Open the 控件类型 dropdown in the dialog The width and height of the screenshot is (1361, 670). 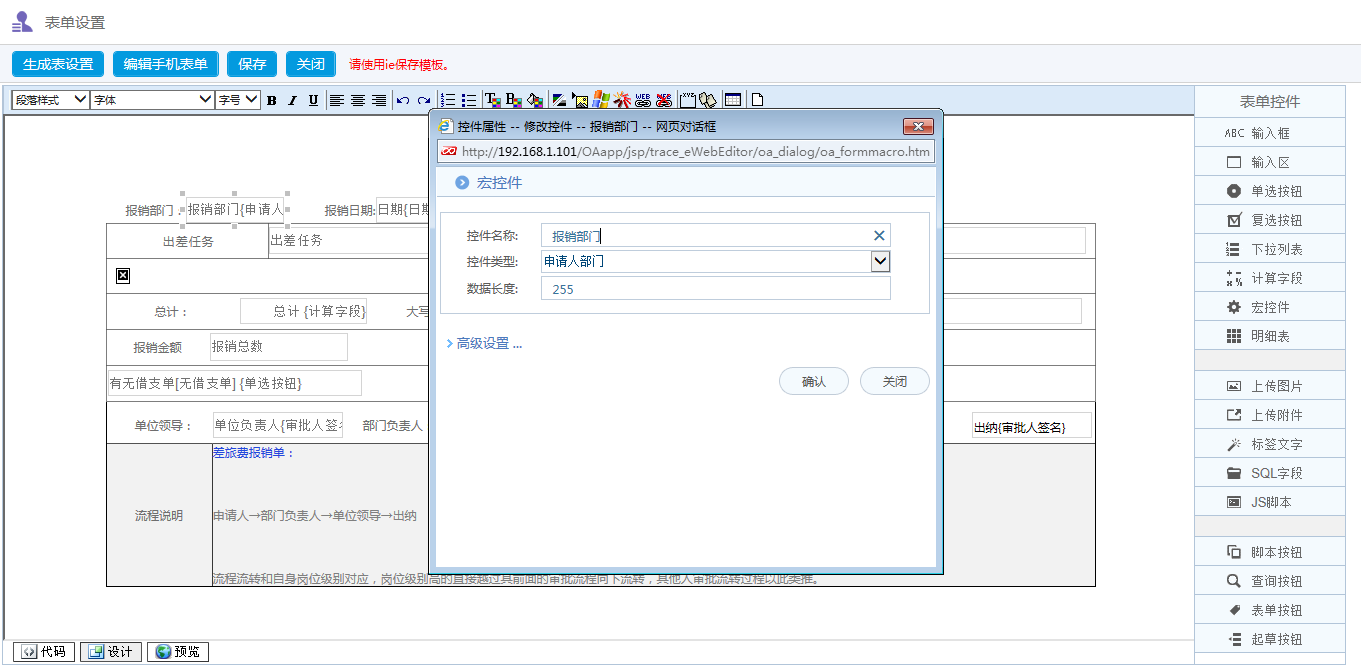(879, 262)
